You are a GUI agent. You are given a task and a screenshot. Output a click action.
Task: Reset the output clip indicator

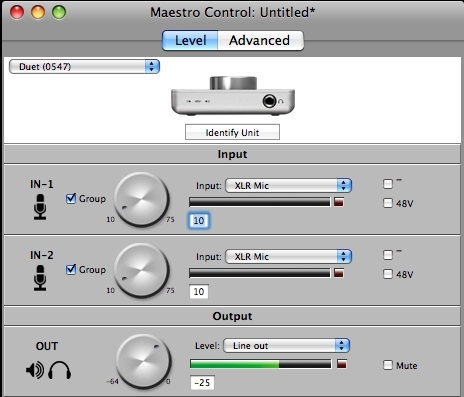pyautogui.click(x=342, y=364)
